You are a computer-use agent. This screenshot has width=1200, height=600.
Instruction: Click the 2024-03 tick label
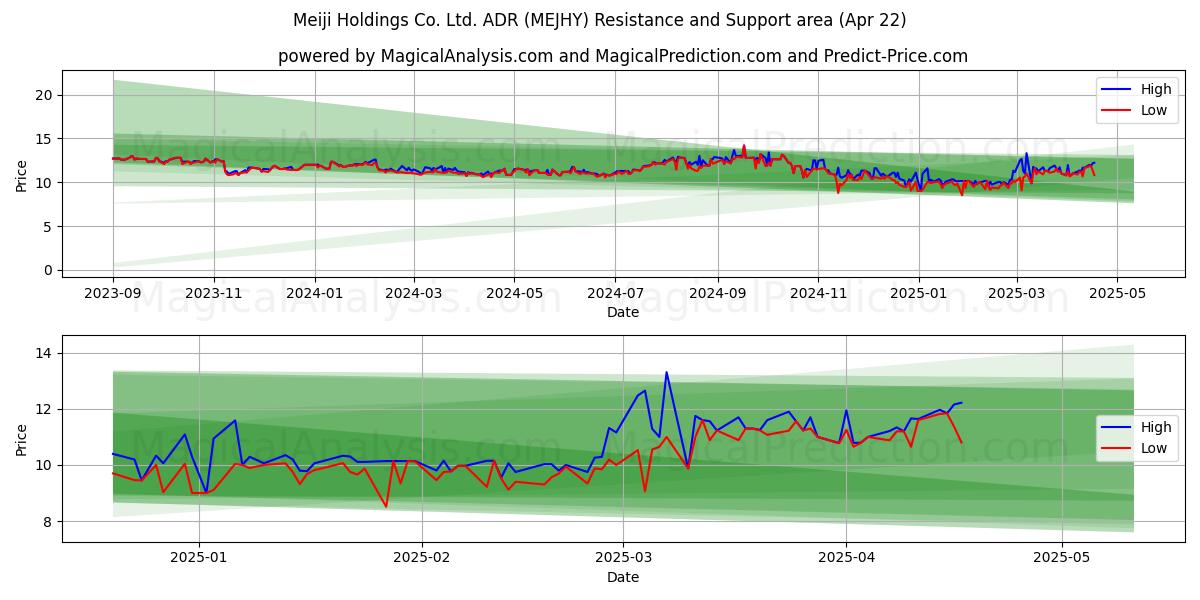[413, 293]
